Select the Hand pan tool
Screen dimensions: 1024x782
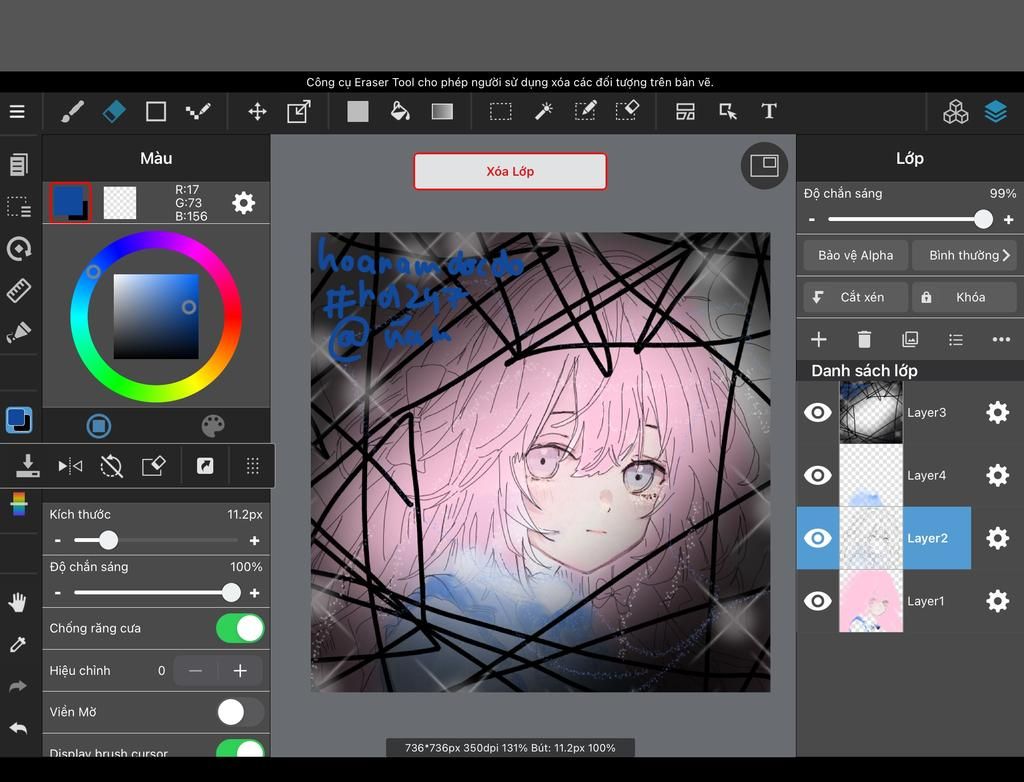[18, 602]
